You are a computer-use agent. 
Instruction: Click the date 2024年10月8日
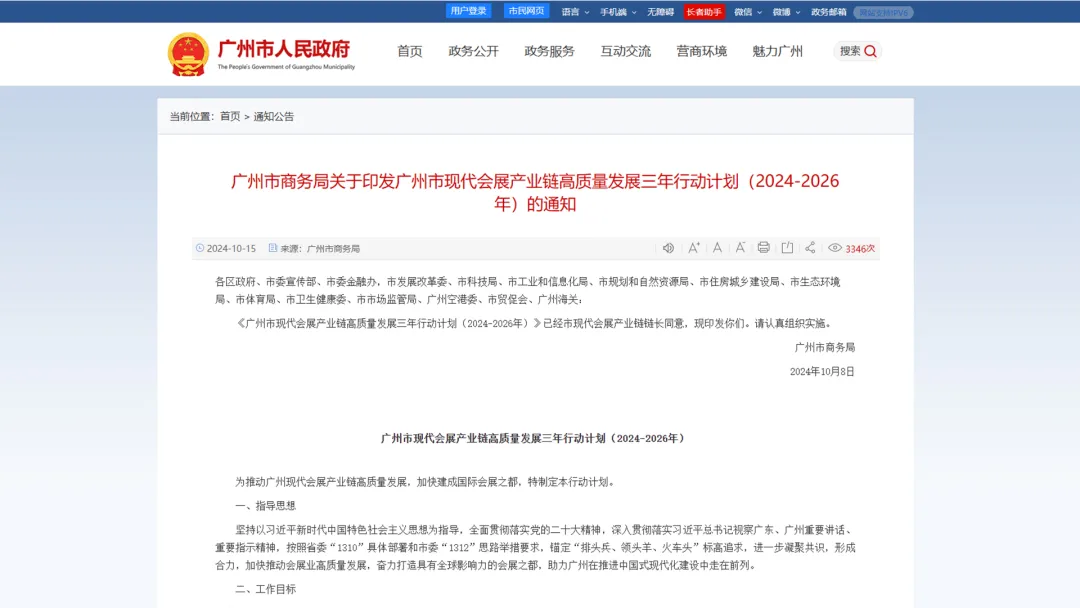pos(822,371)
